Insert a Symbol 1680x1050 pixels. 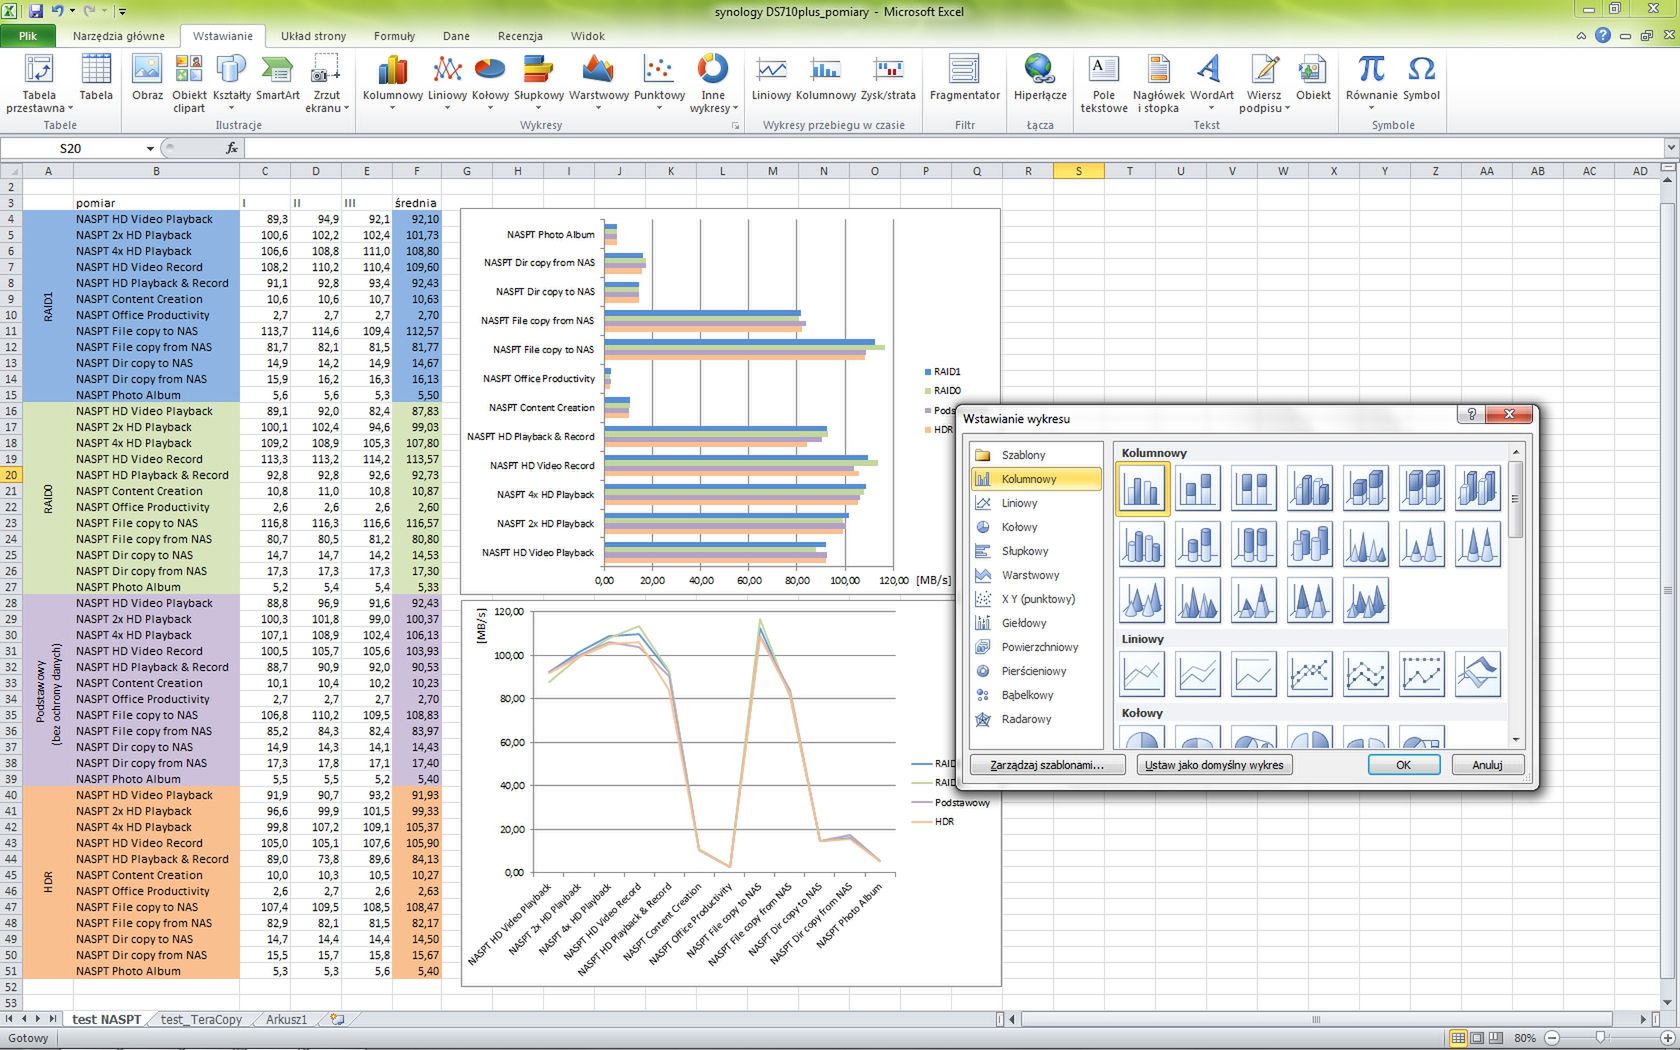[x=1421, y=78]
